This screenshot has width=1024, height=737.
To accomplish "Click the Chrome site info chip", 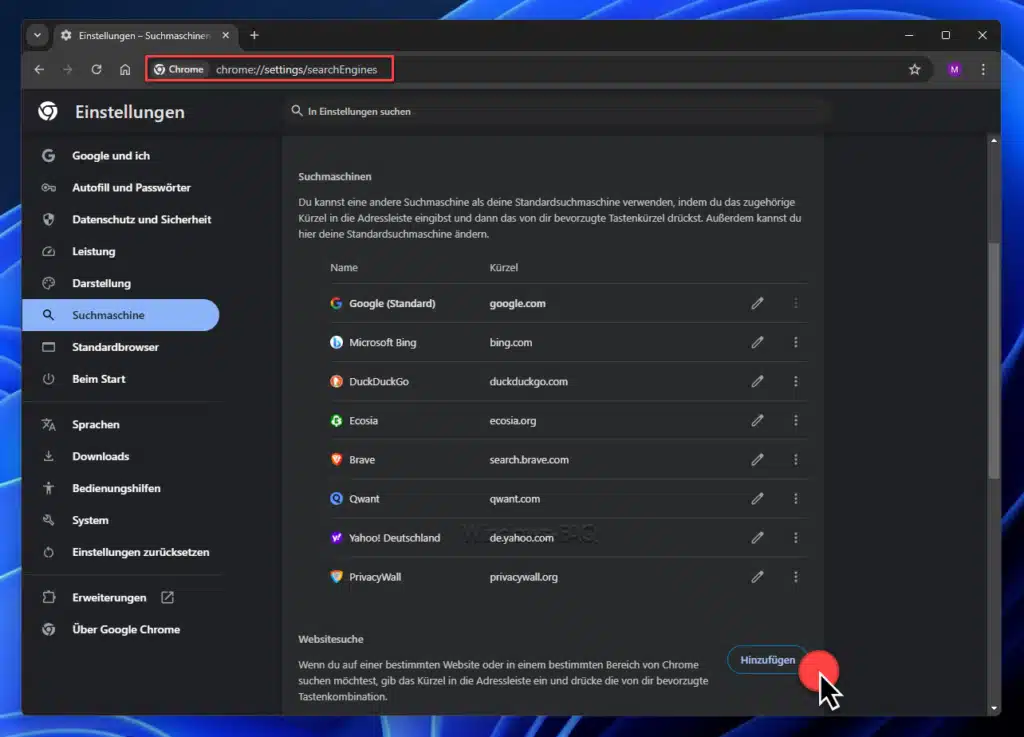I will (x=179, y=69).
